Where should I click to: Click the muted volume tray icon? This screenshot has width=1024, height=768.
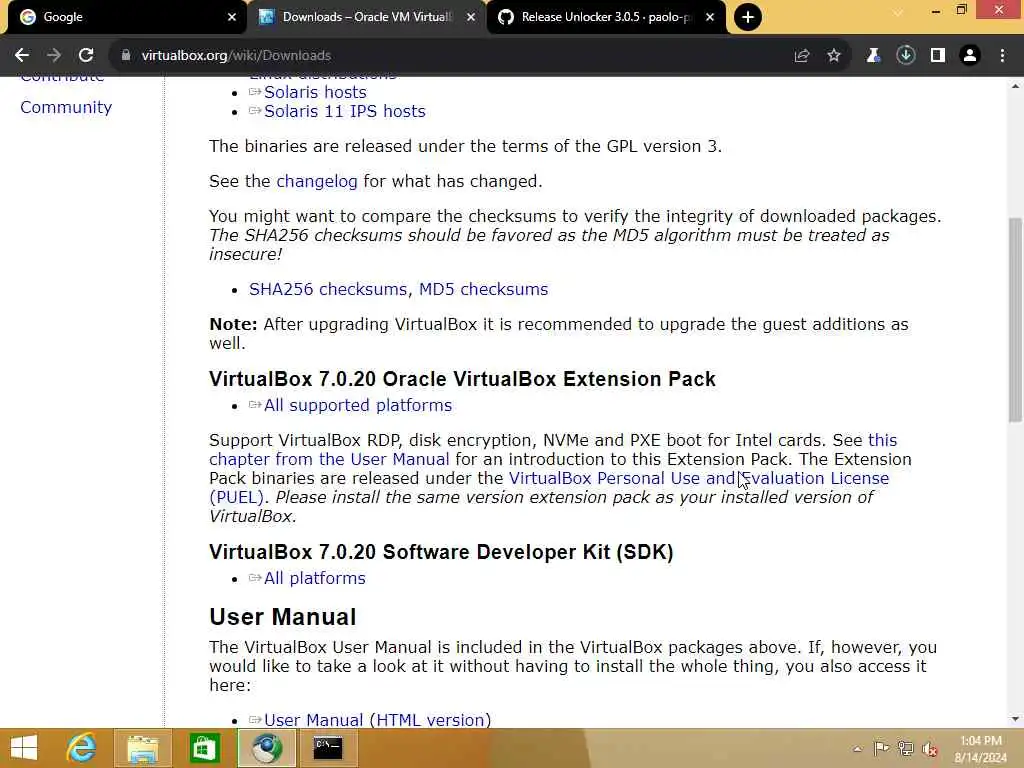[930, 748]
